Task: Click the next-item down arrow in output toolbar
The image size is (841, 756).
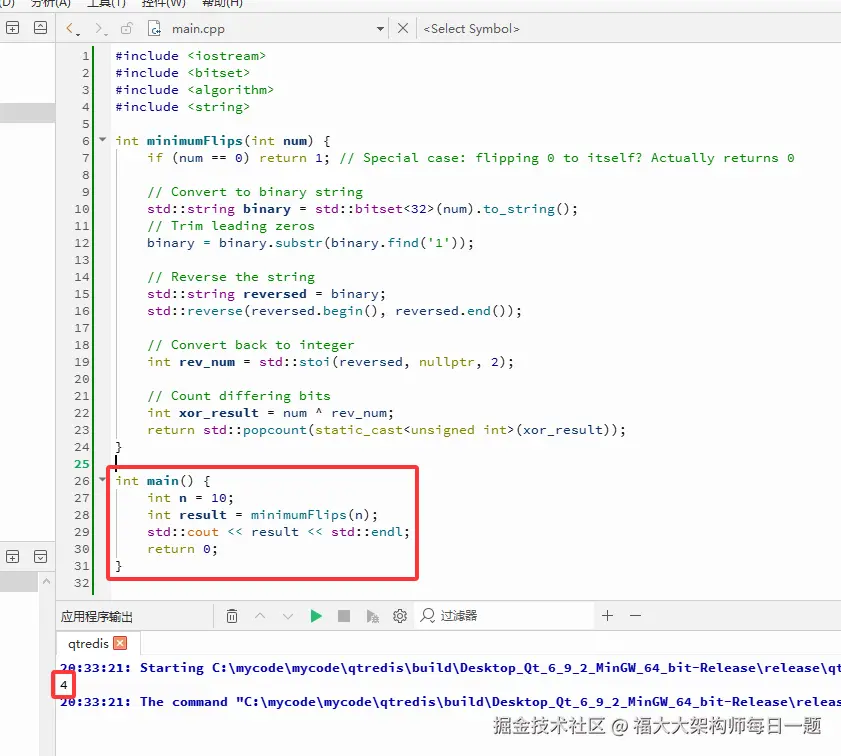Action: pos(288,616)
